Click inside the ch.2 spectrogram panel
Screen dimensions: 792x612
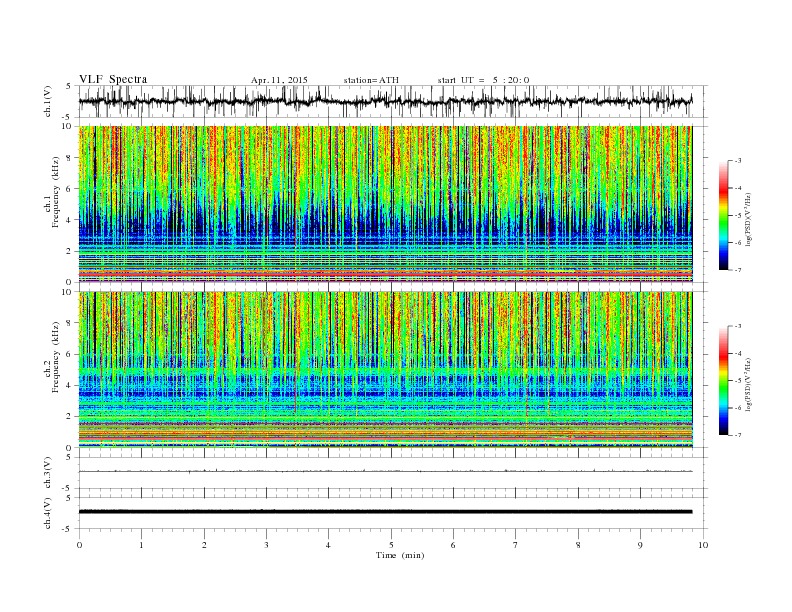(385, 370)
